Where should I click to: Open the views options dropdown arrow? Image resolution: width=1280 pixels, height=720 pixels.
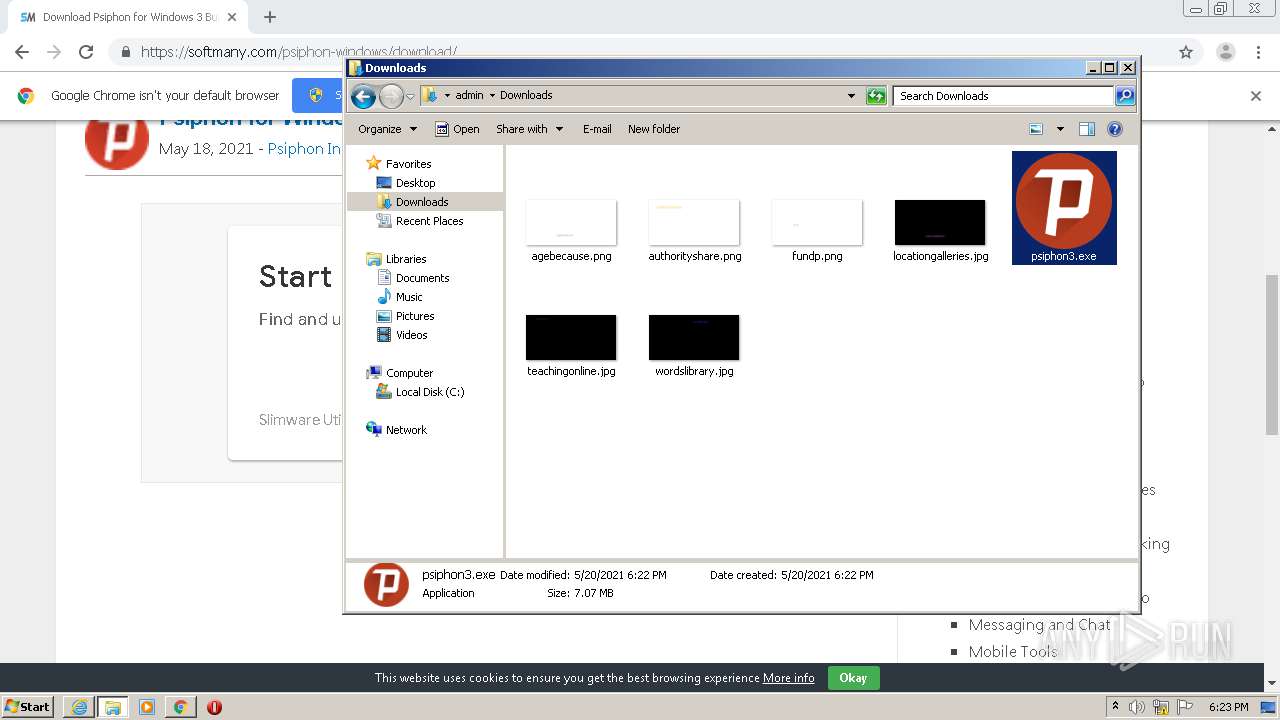pos(1060,129)
